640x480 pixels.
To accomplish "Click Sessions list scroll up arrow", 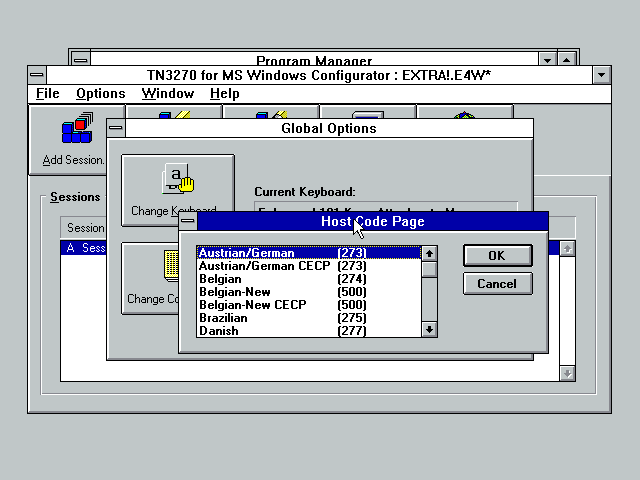I will tap(567, 249).
